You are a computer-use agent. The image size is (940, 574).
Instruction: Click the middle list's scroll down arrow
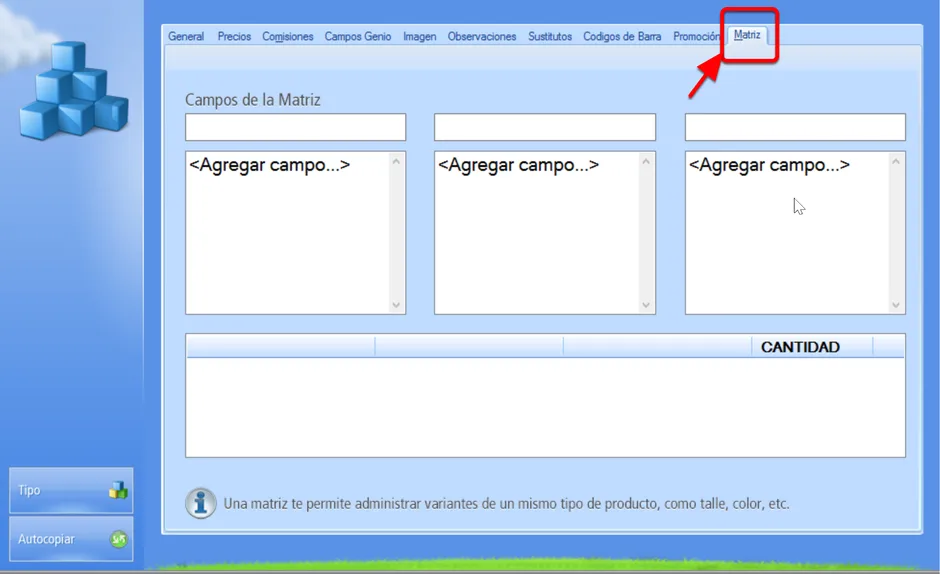point(646,305)
